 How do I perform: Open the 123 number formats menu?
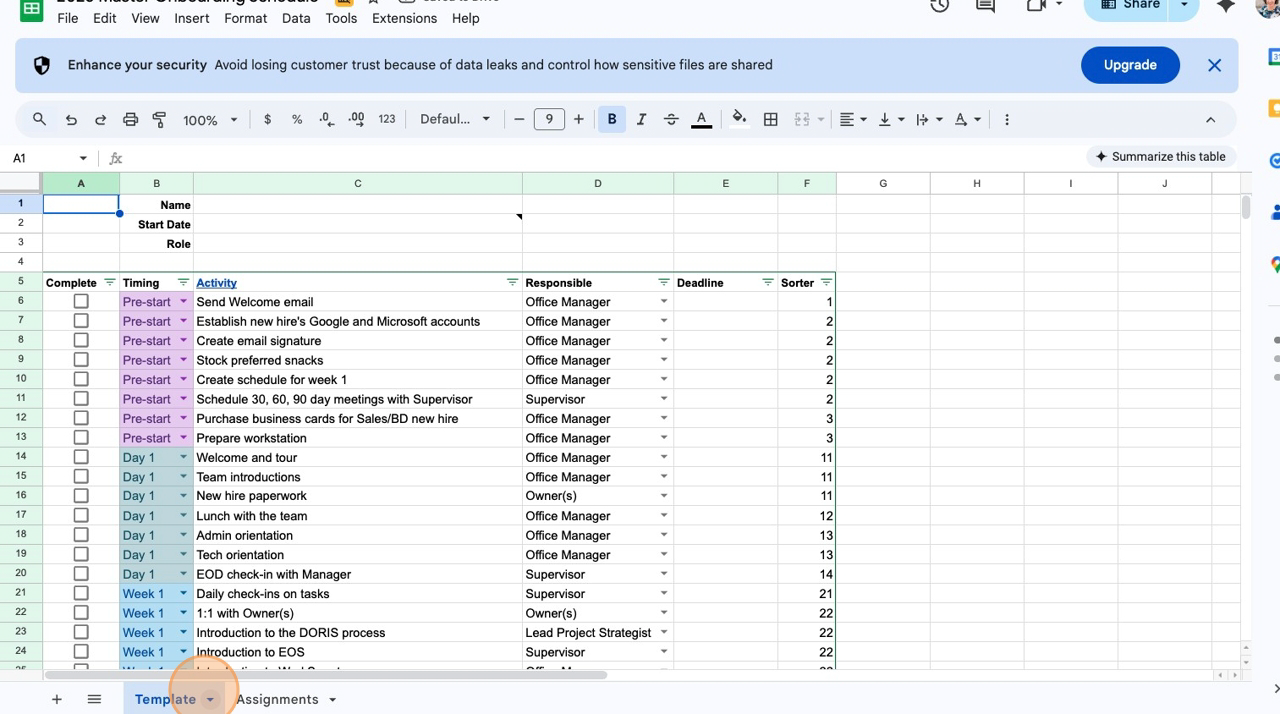(x=387, y=119)
